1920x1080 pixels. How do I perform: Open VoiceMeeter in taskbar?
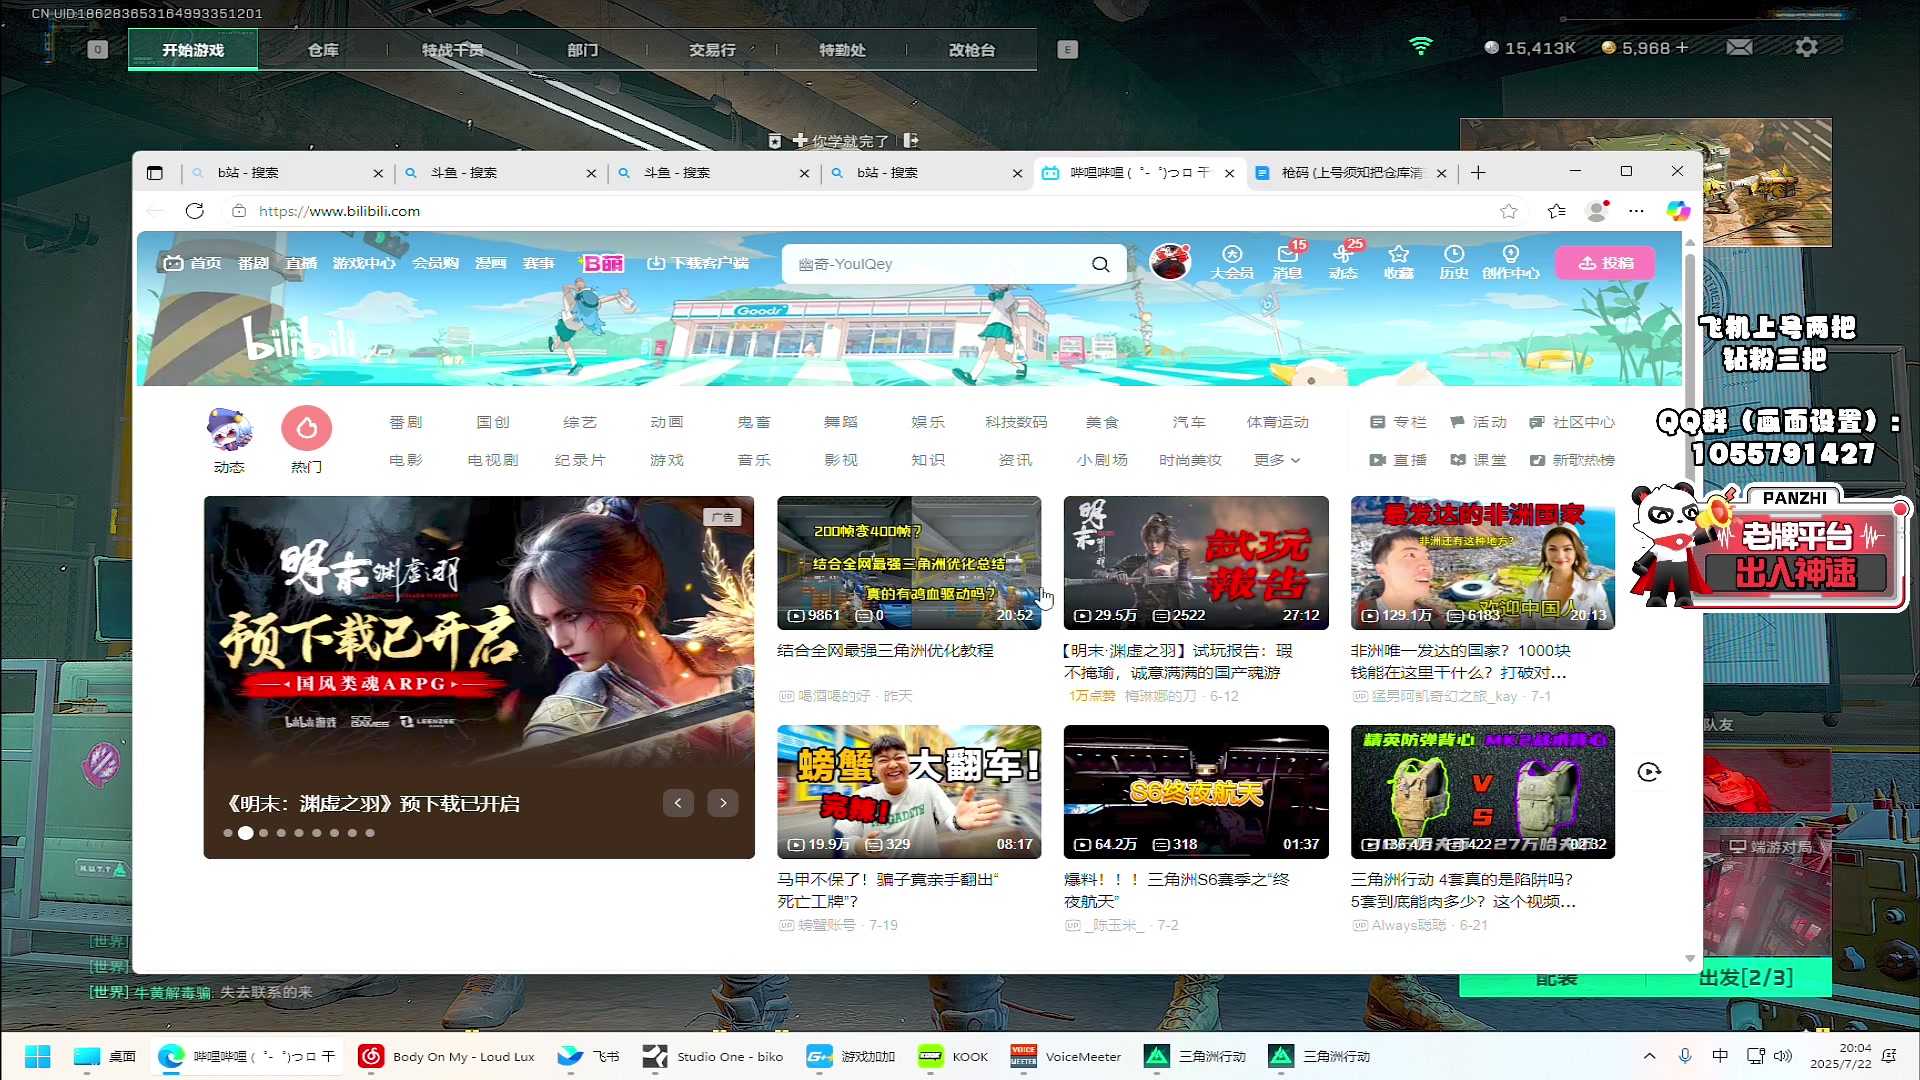[1066, 1056]
